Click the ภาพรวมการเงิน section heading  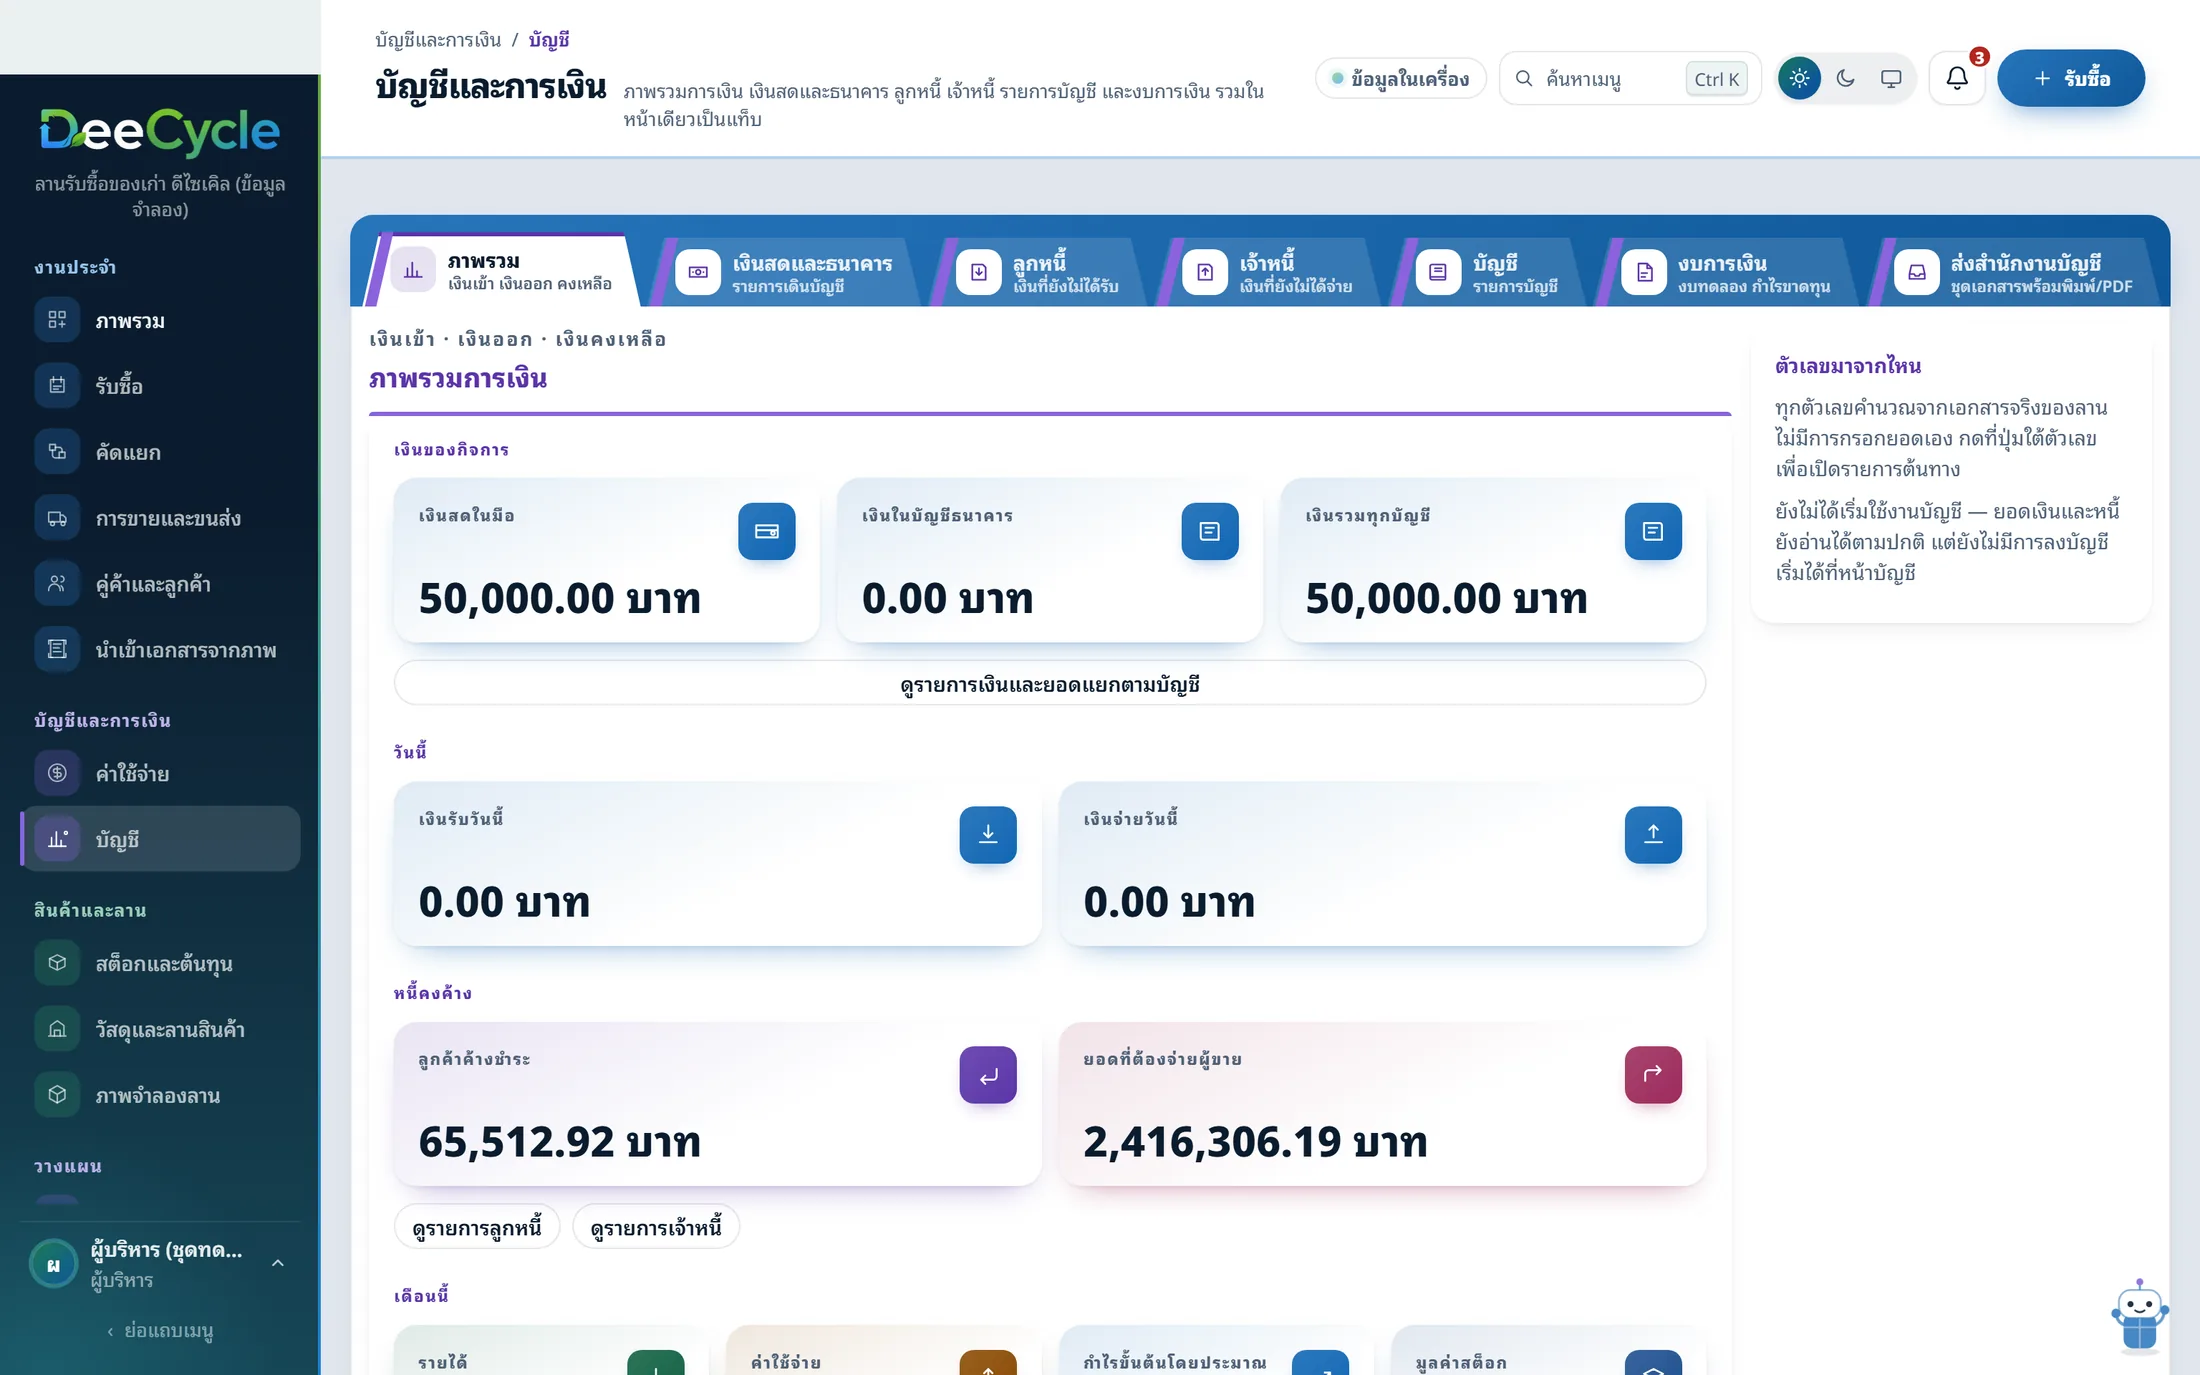coord(458,378)
